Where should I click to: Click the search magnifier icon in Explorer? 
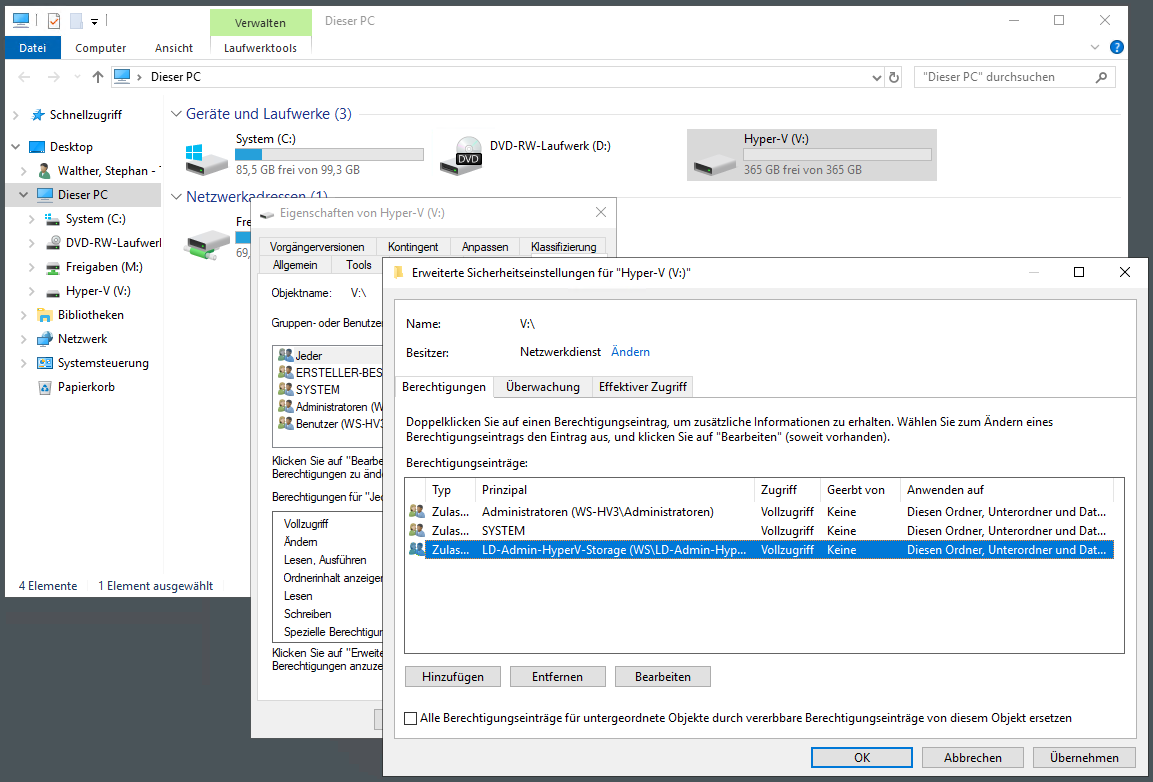pyautogui.click(x=1101, y=77)
